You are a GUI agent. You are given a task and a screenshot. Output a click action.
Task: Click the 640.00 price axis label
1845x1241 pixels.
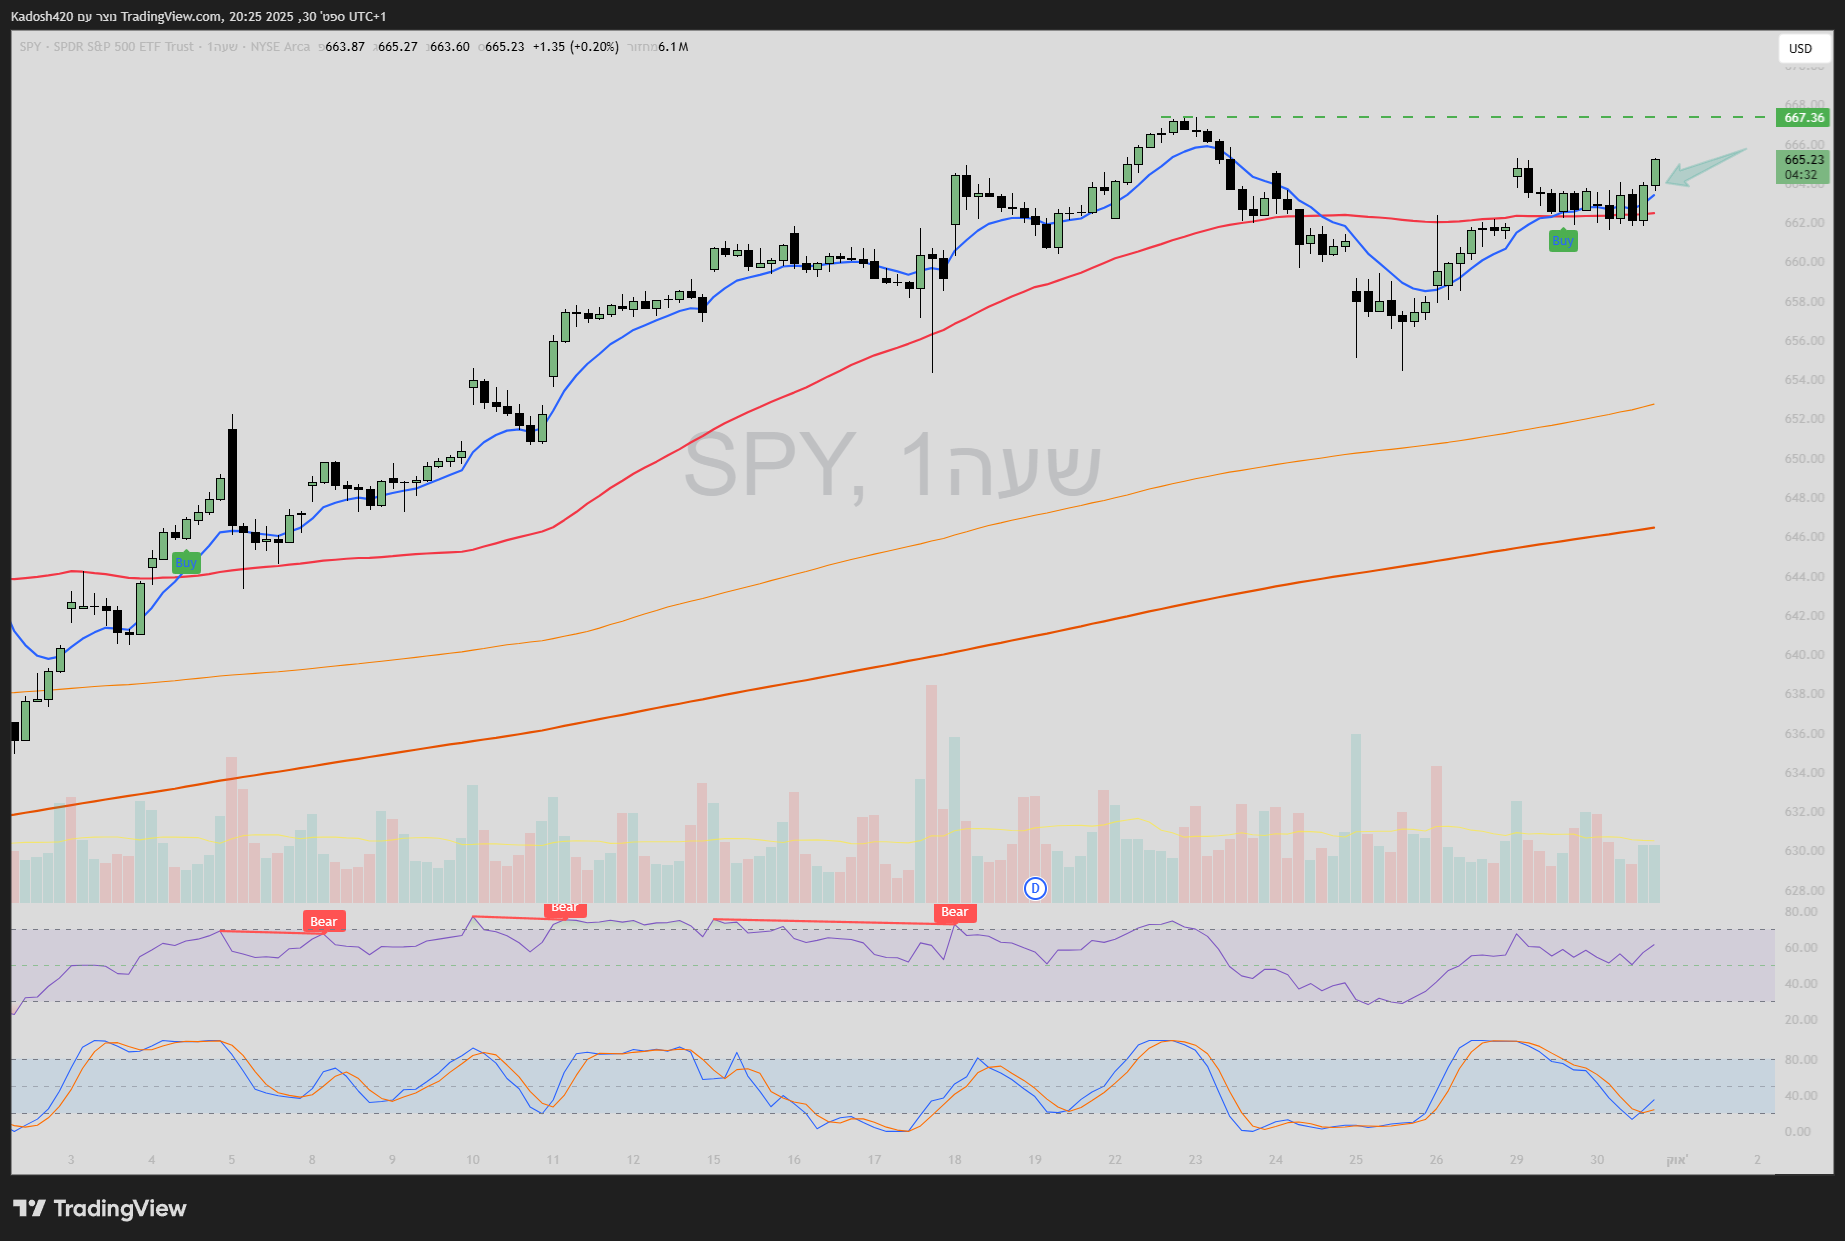click(1804, 654)
